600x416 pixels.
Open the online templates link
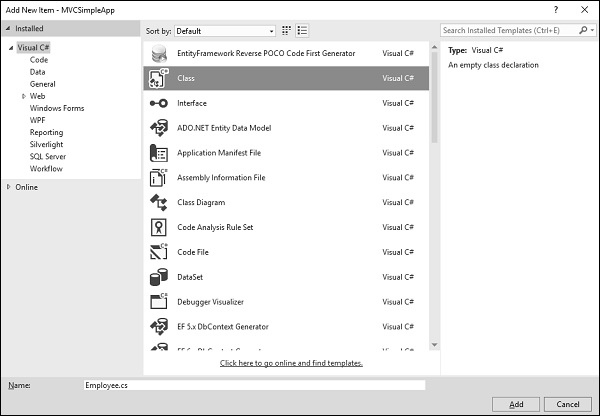click(x=291, y=363)
